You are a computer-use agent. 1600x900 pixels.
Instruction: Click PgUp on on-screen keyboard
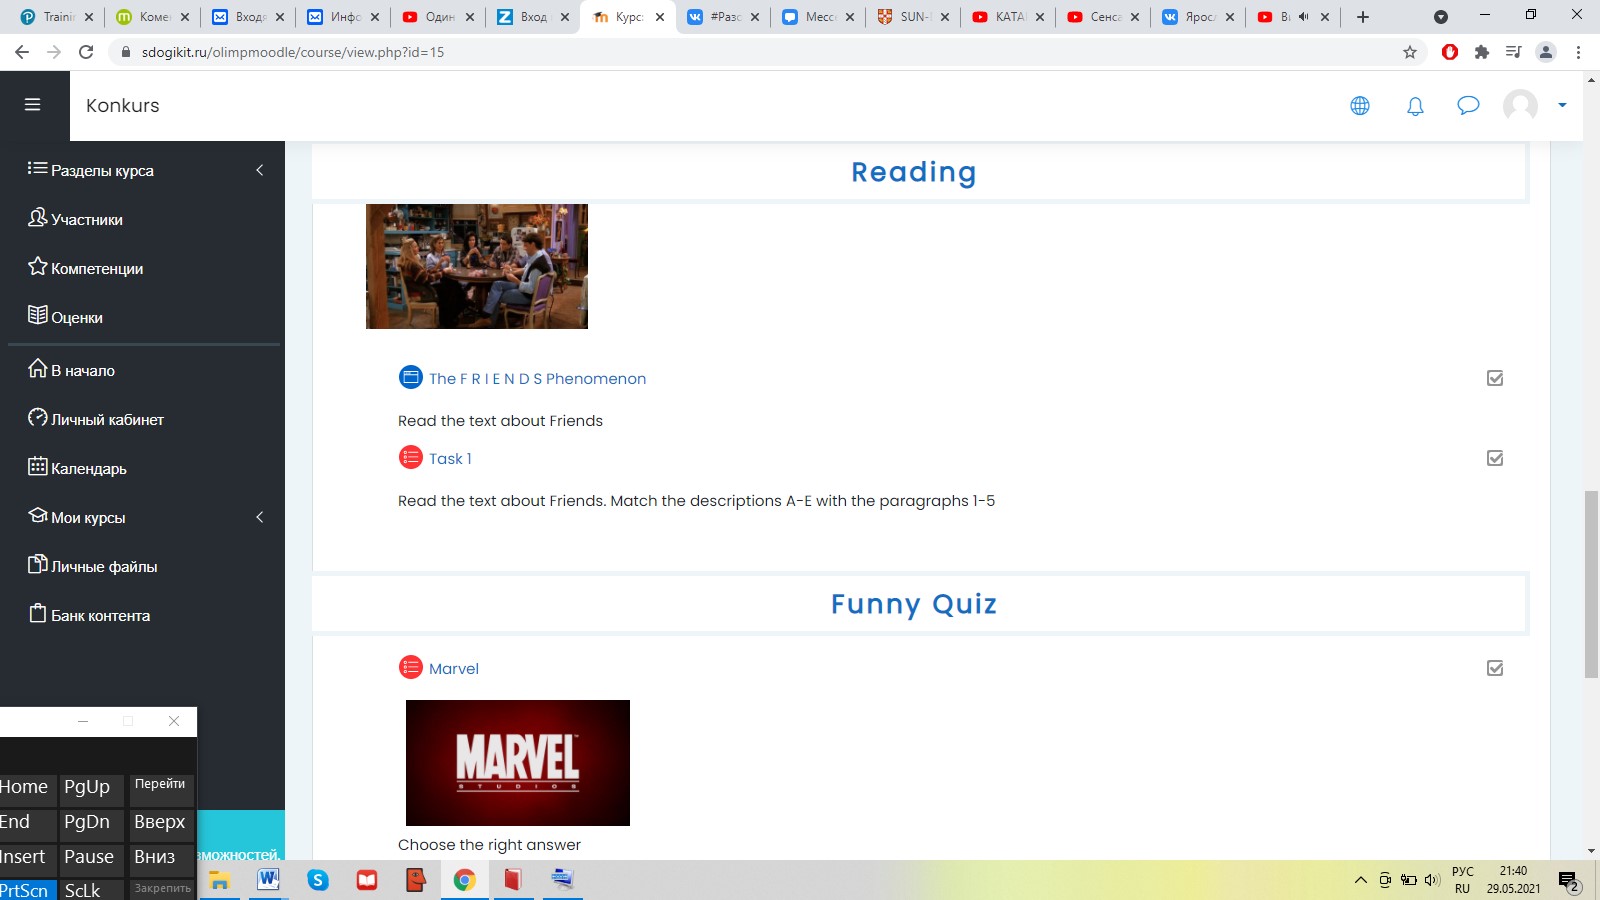coord(91,788)
